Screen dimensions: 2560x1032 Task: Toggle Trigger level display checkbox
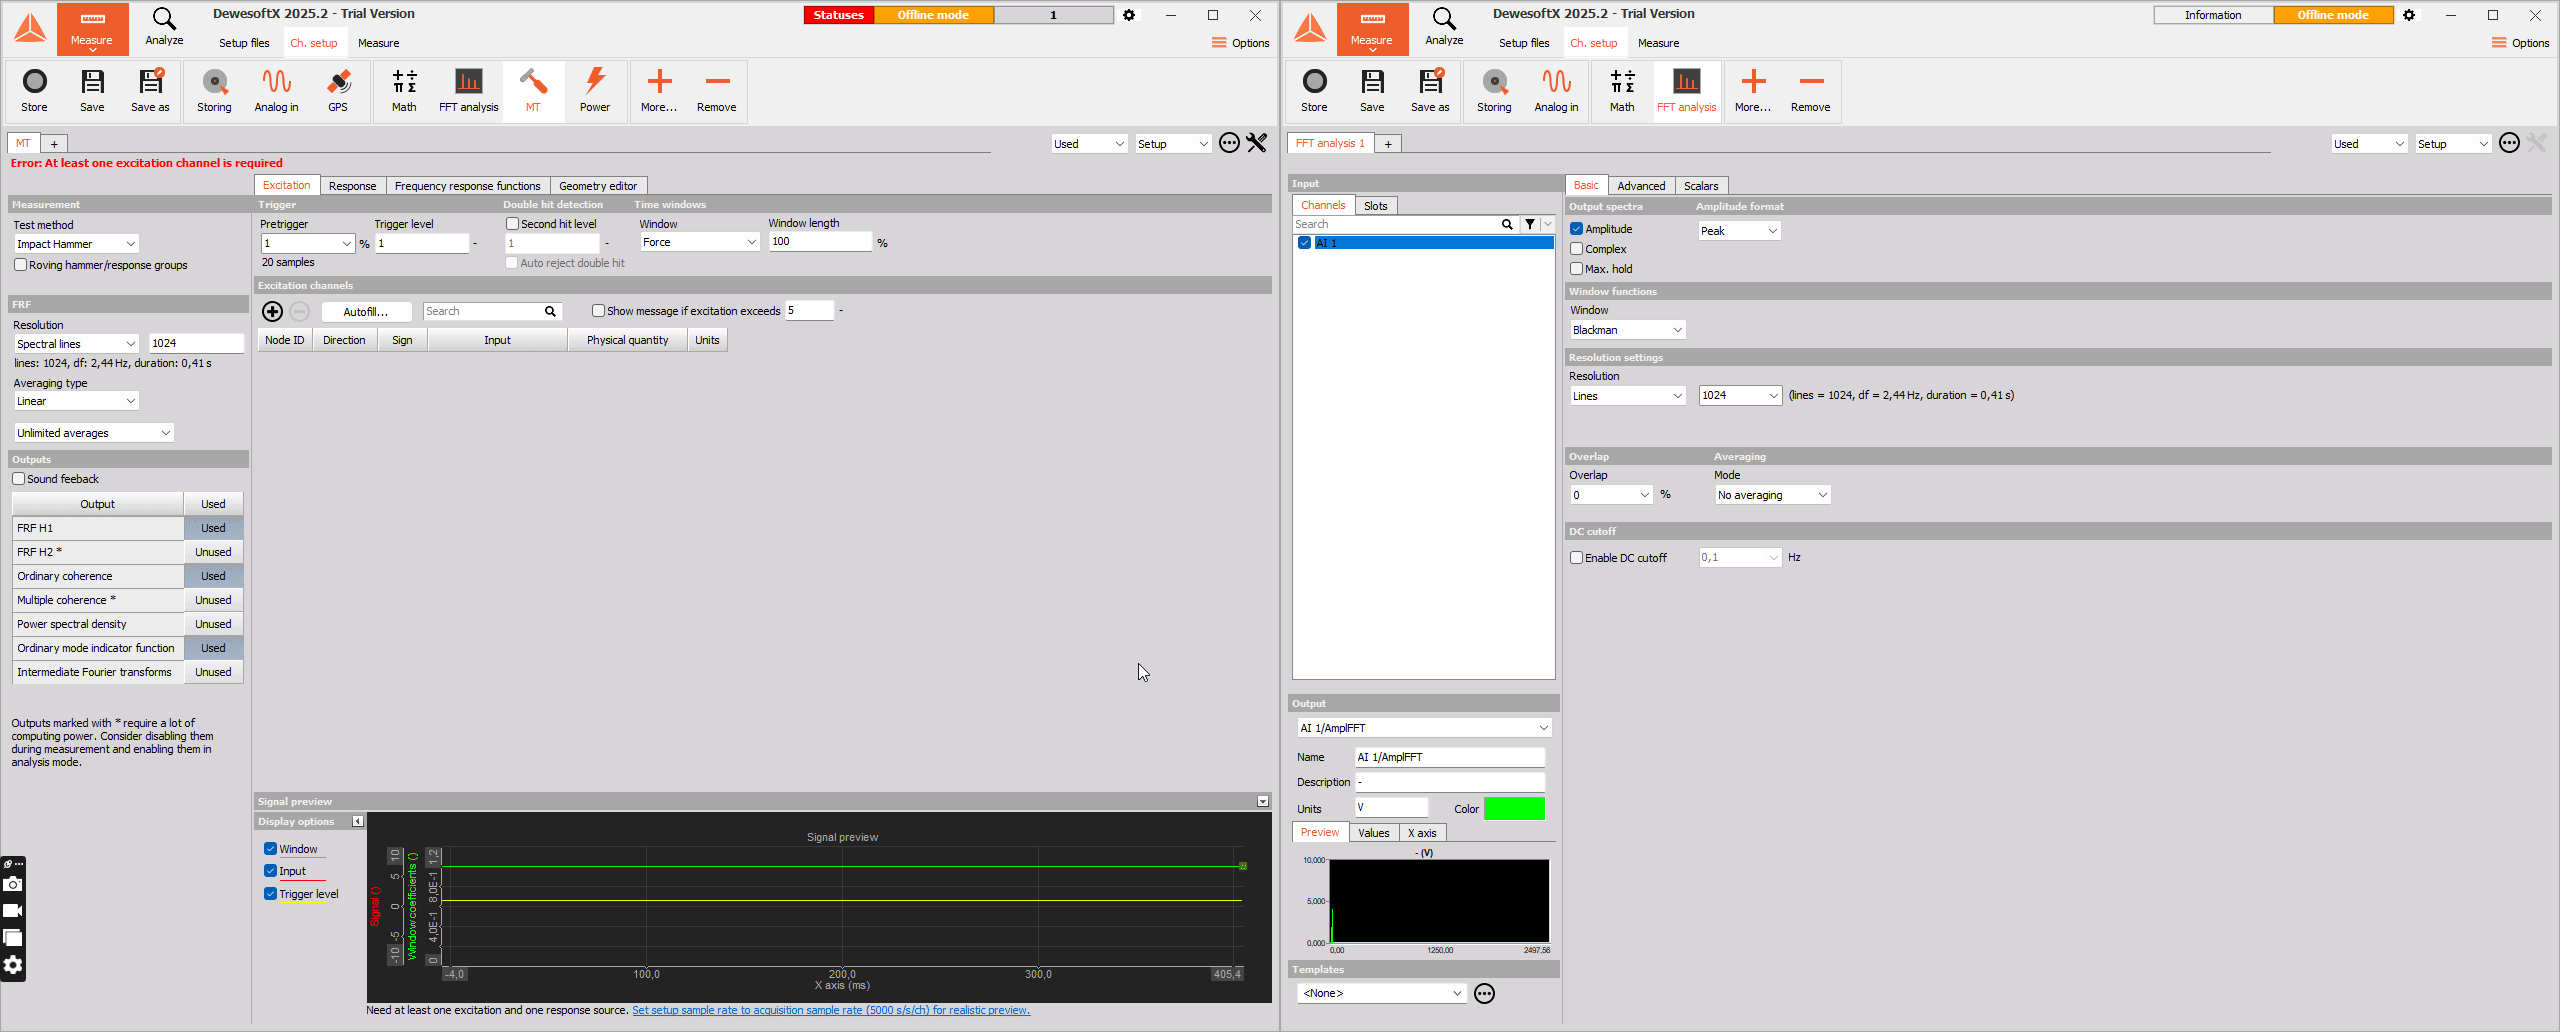(270, 894)
